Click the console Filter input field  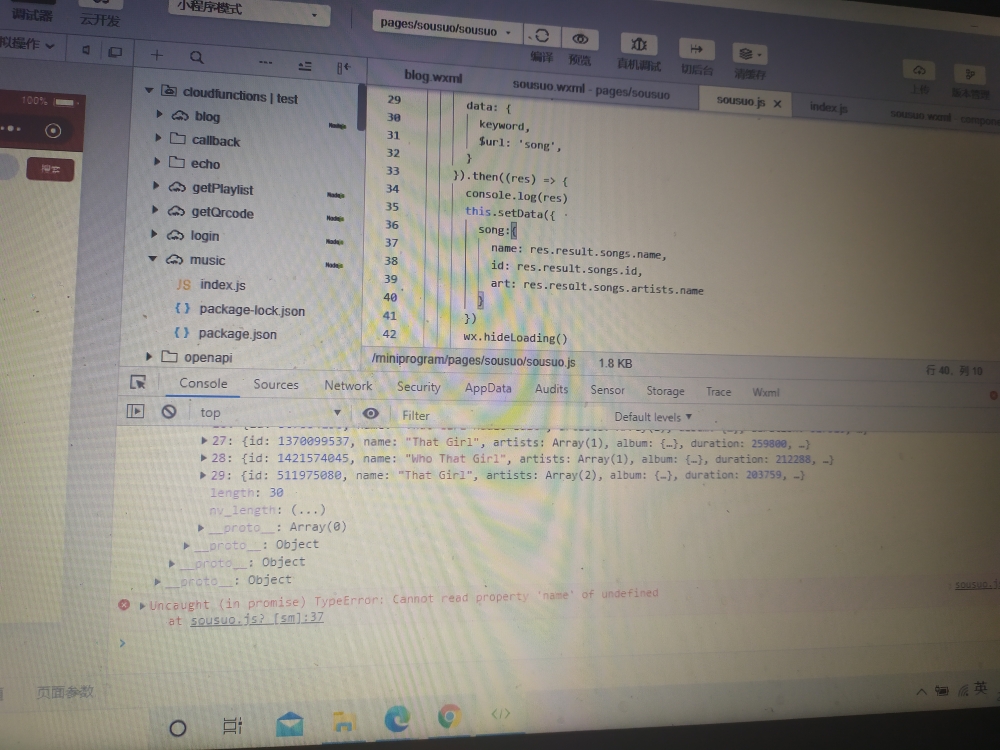pyautogui.click(x=497, y=415)
